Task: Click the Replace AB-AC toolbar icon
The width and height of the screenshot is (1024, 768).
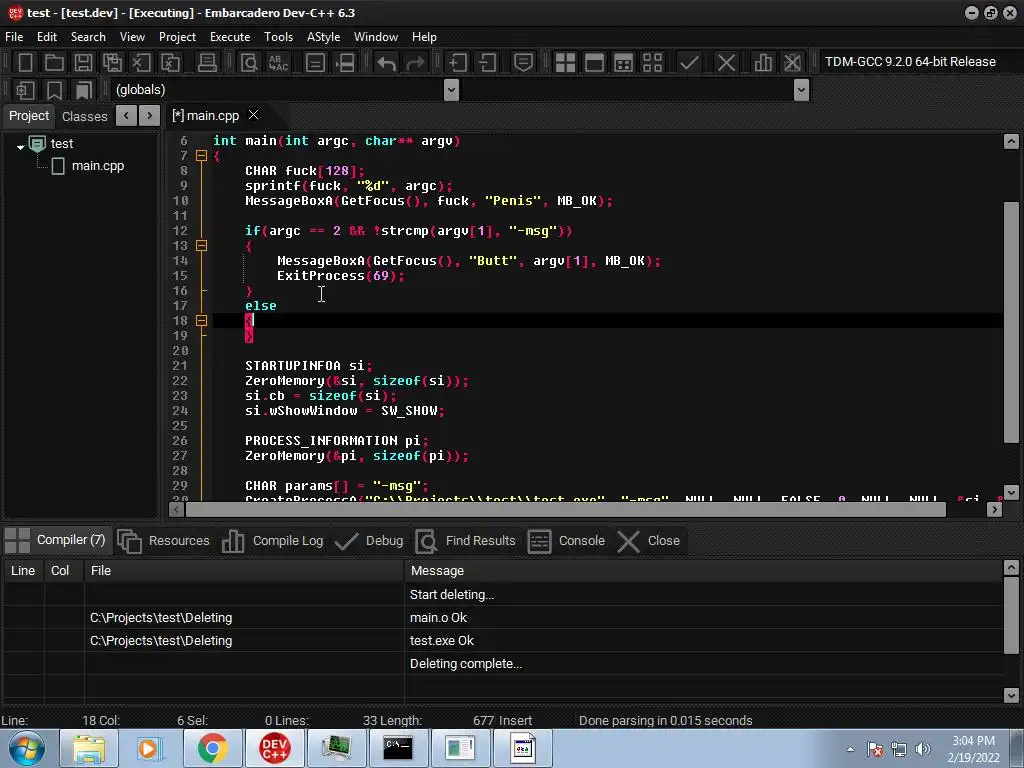Action: click(278, 63)
